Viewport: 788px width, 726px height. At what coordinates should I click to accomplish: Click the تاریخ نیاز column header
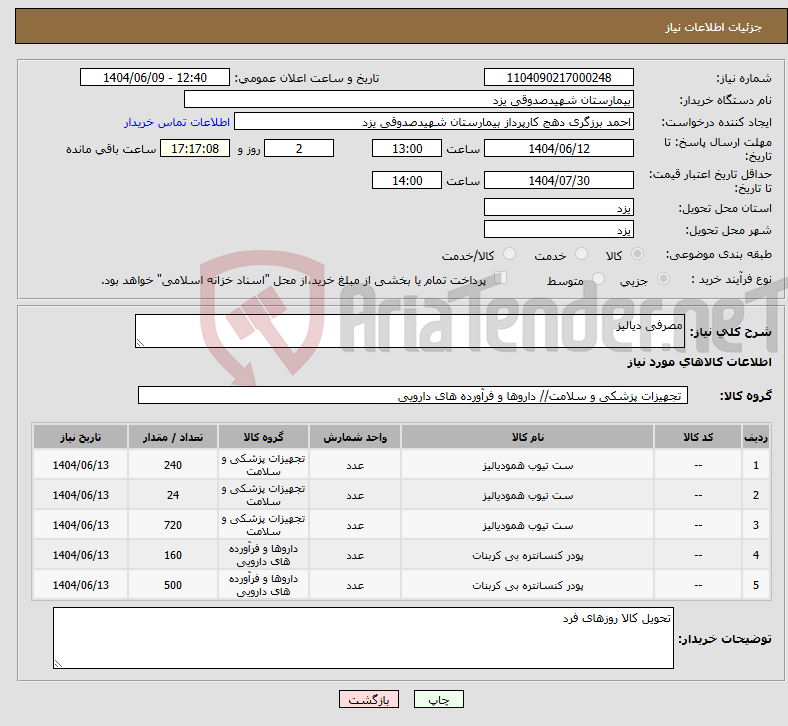point(80,437)
